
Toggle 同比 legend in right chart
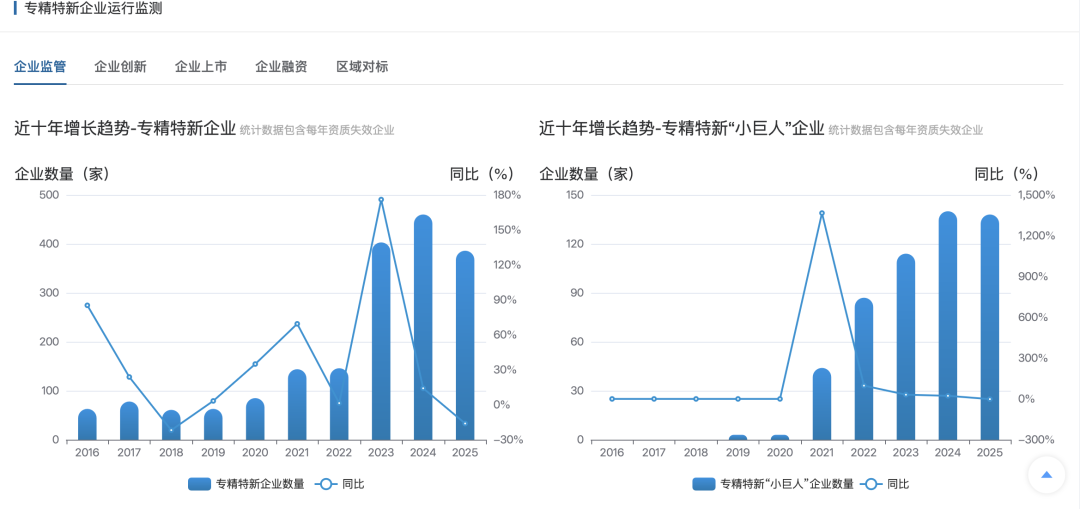click(884, 484)
